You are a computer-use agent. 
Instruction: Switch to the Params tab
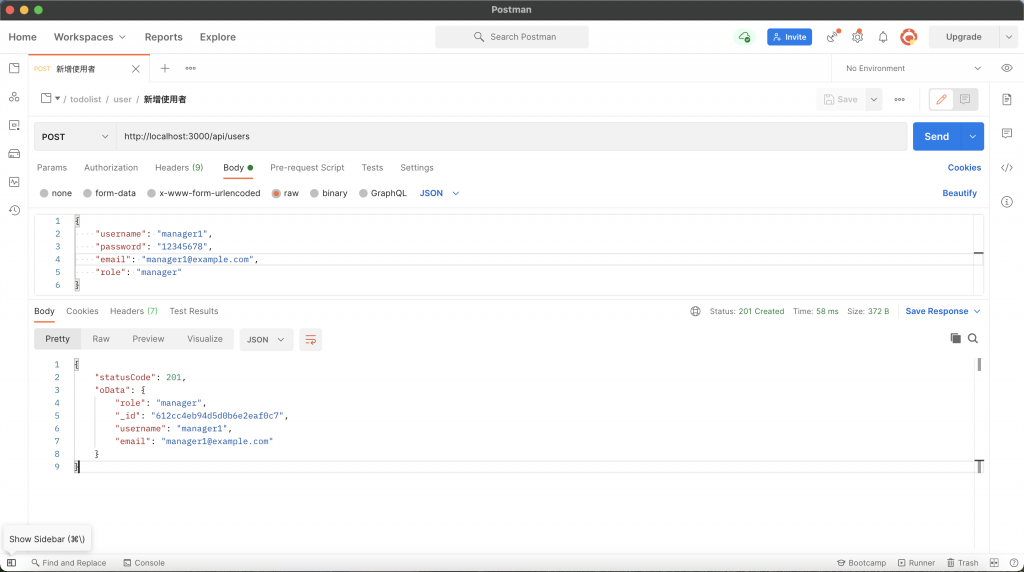52,168
